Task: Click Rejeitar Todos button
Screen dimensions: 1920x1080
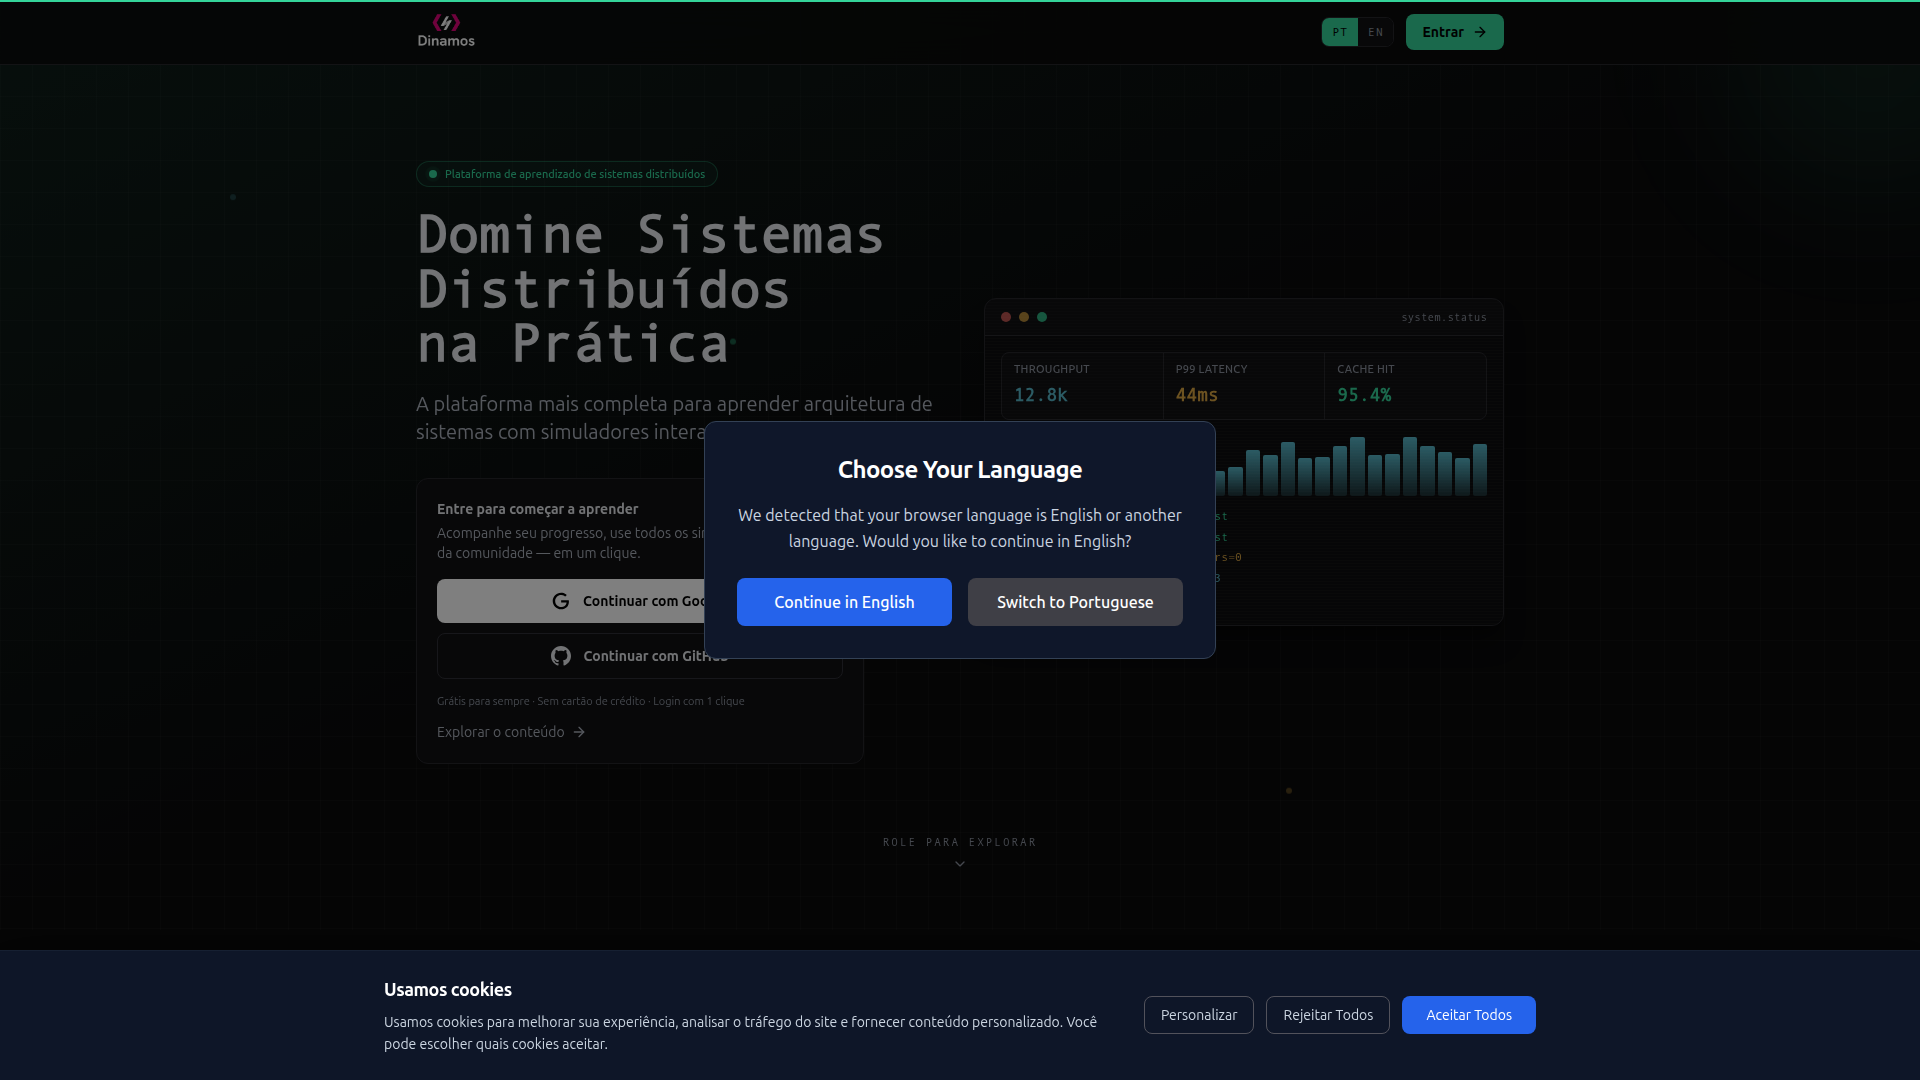Action: pyautogui.click(x=1328, y=1015)
